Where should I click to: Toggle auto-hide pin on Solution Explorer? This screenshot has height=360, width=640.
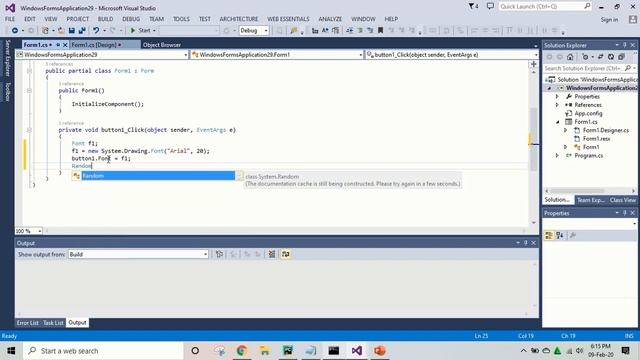[x=625, y=45]
